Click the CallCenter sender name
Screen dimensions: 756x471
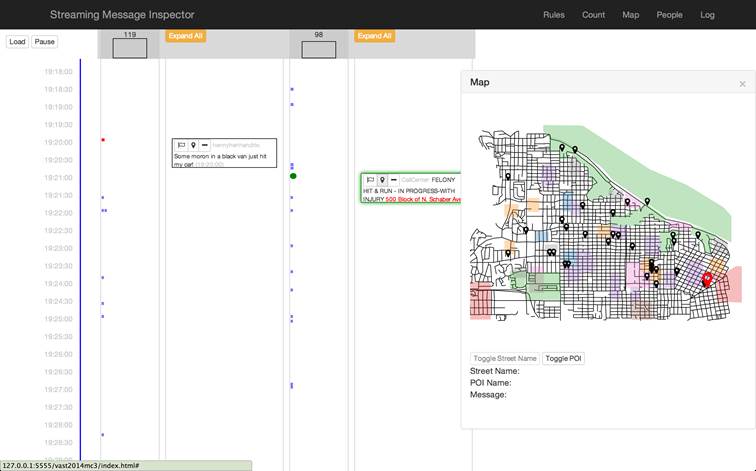[415, 180]
